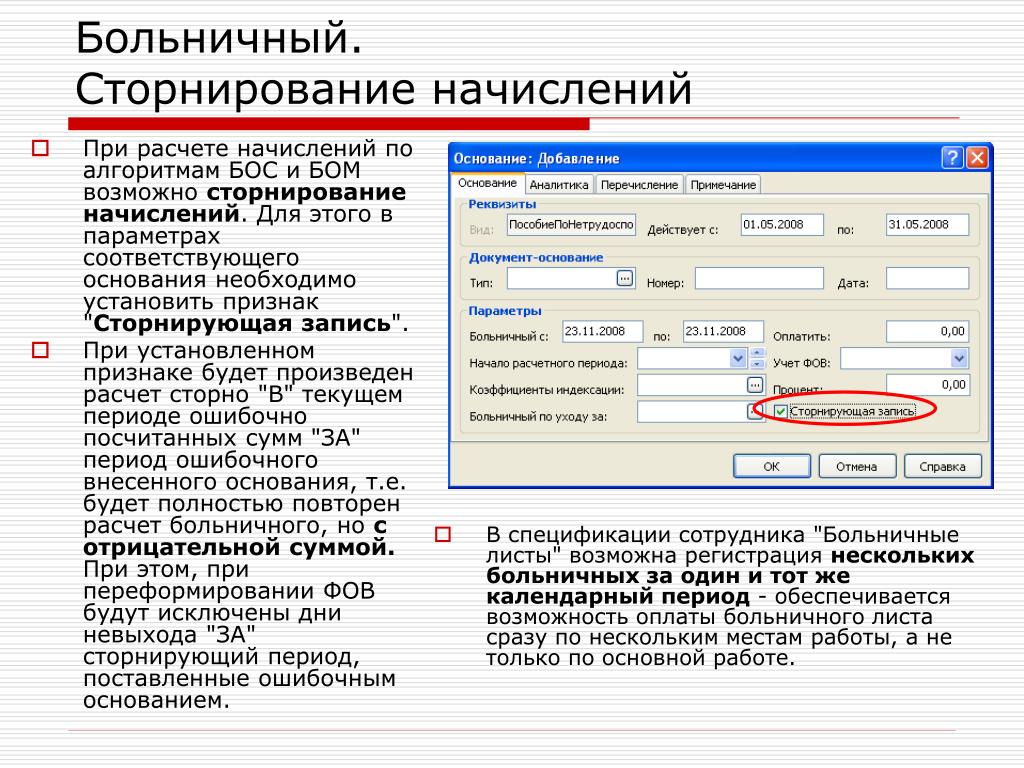Click the Документ-основание group label
1024x768 pixels.
pyautogui.click(x=536, y=257)
